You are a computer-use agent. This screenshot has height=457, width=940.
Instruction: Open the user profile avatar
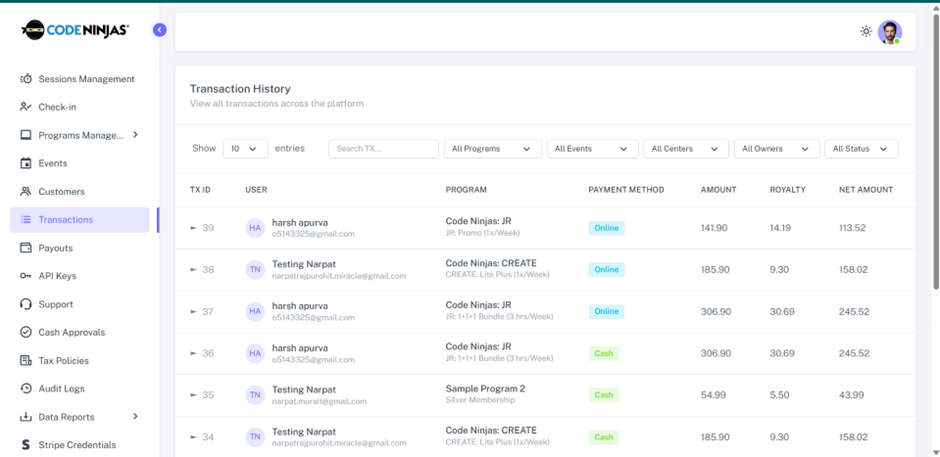click(890, 32)
